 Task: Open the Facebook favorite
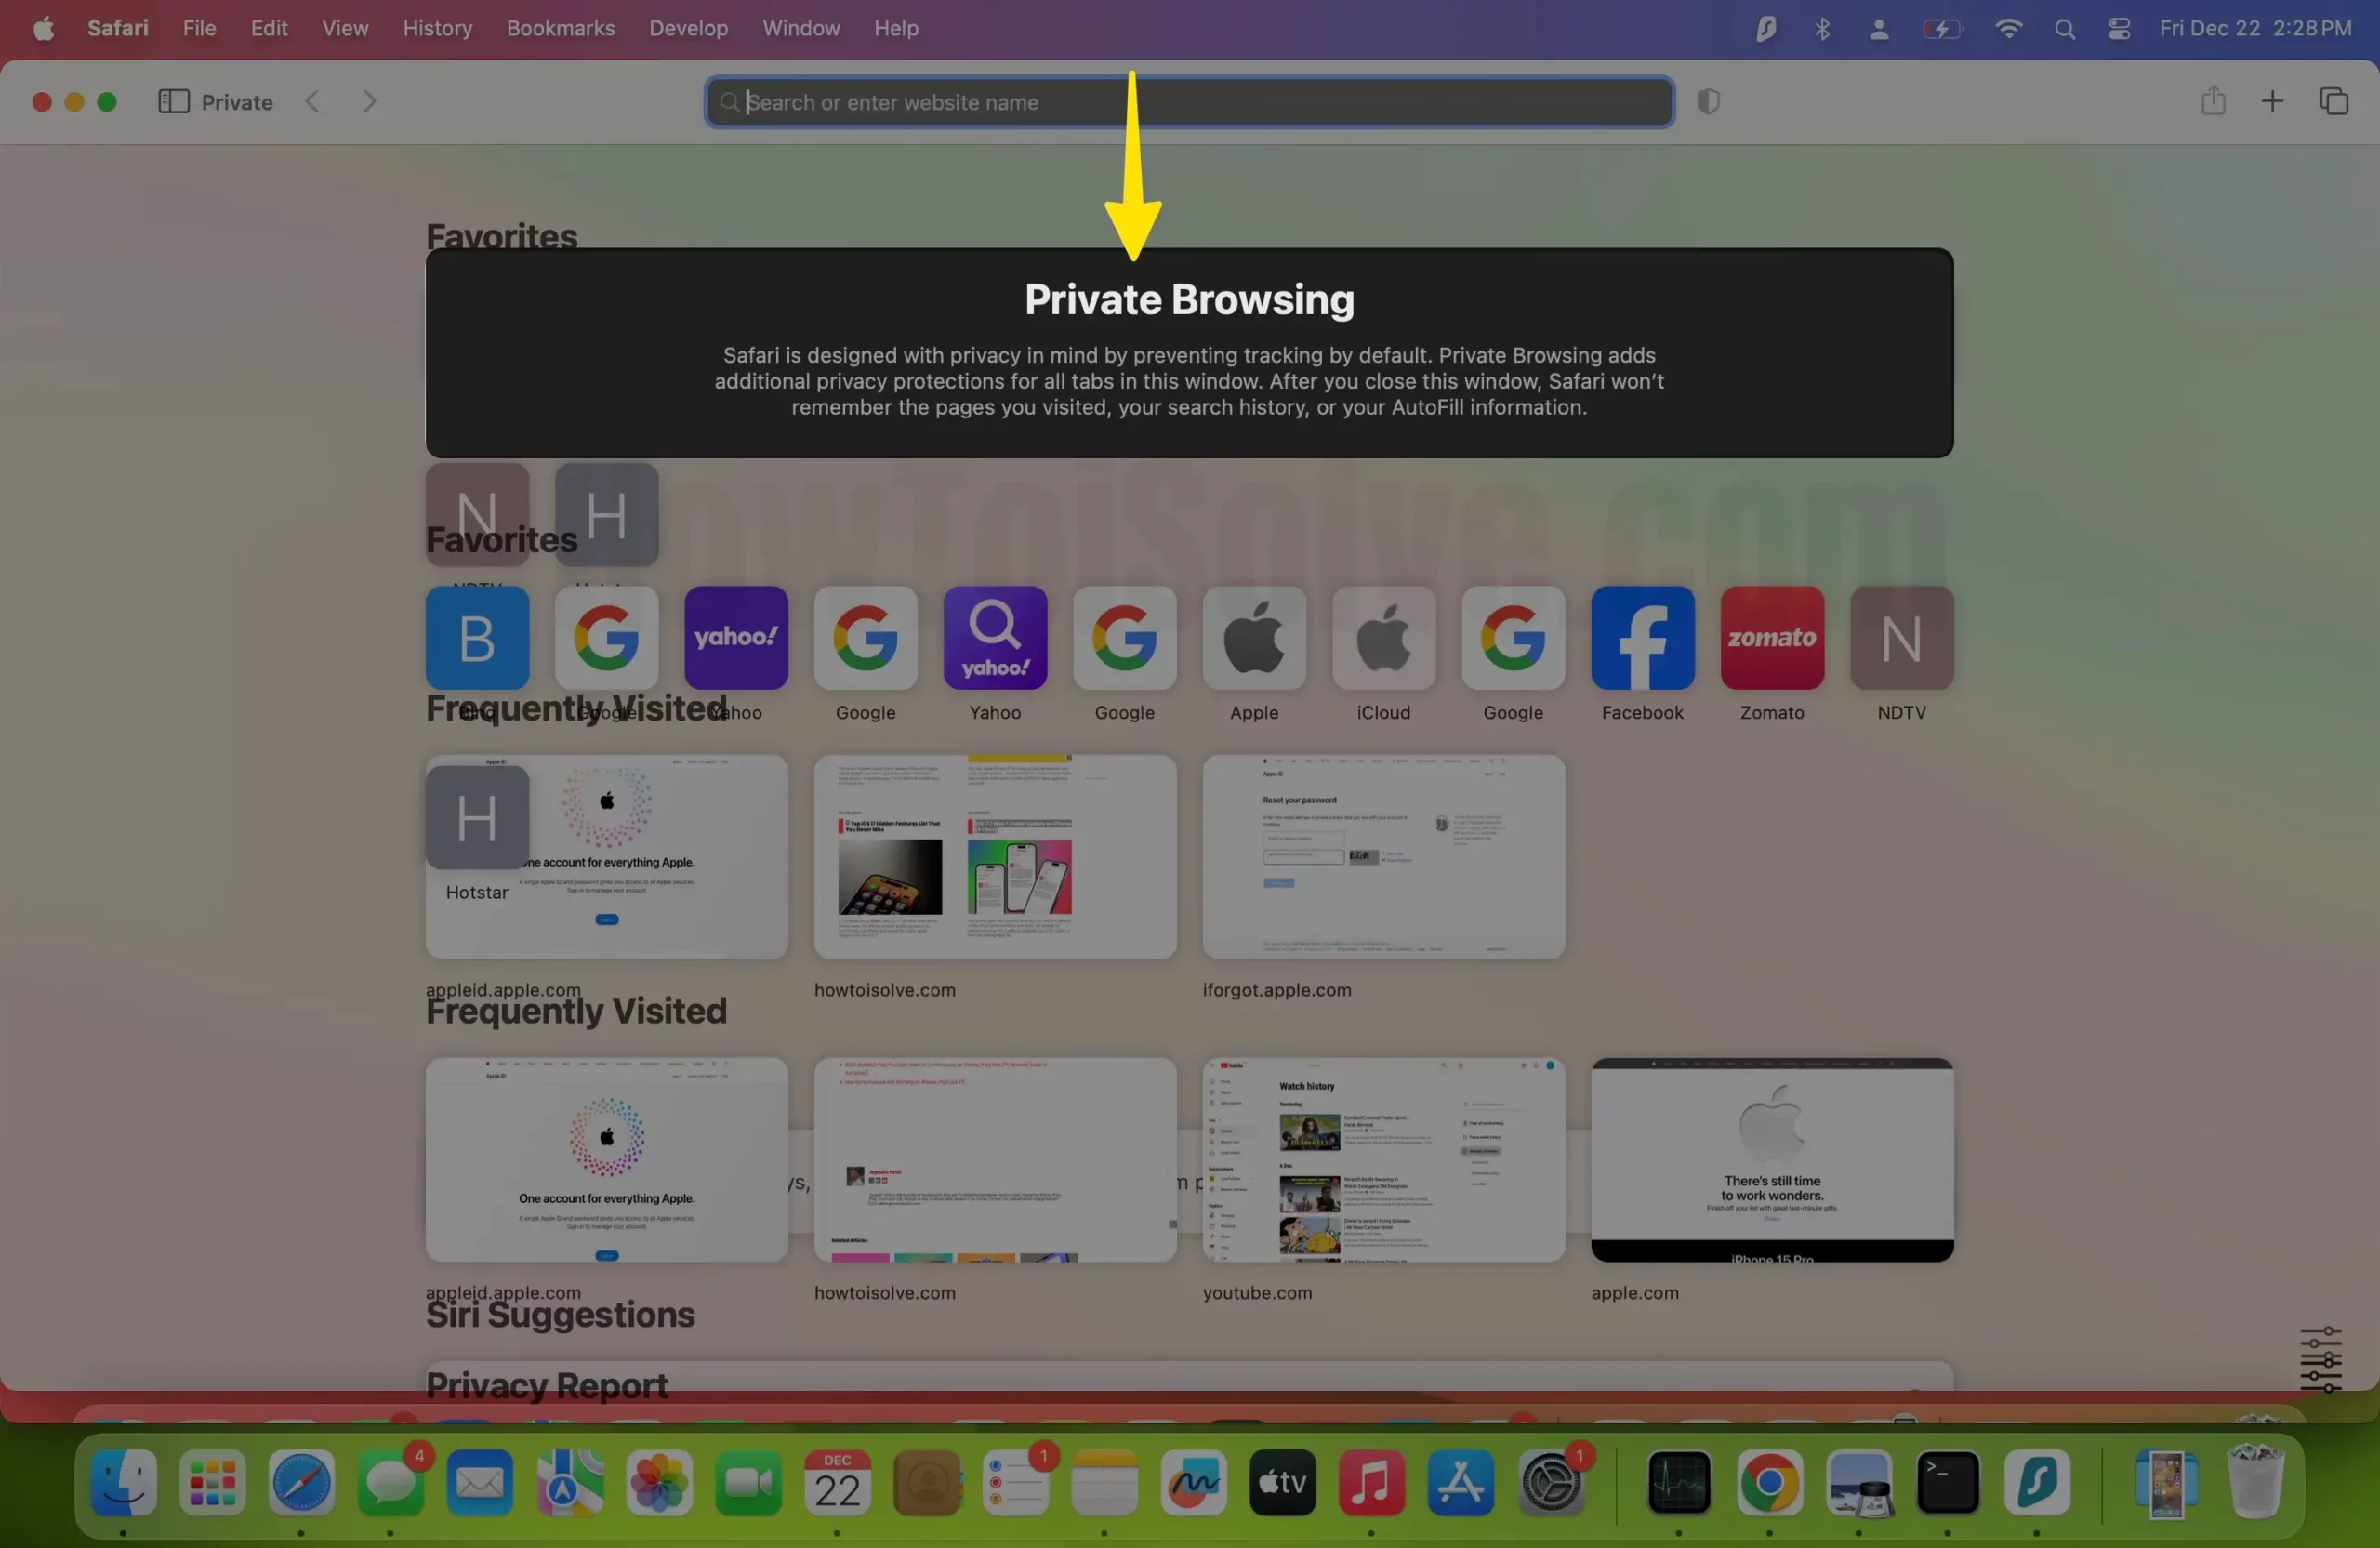coord(1642,637)
